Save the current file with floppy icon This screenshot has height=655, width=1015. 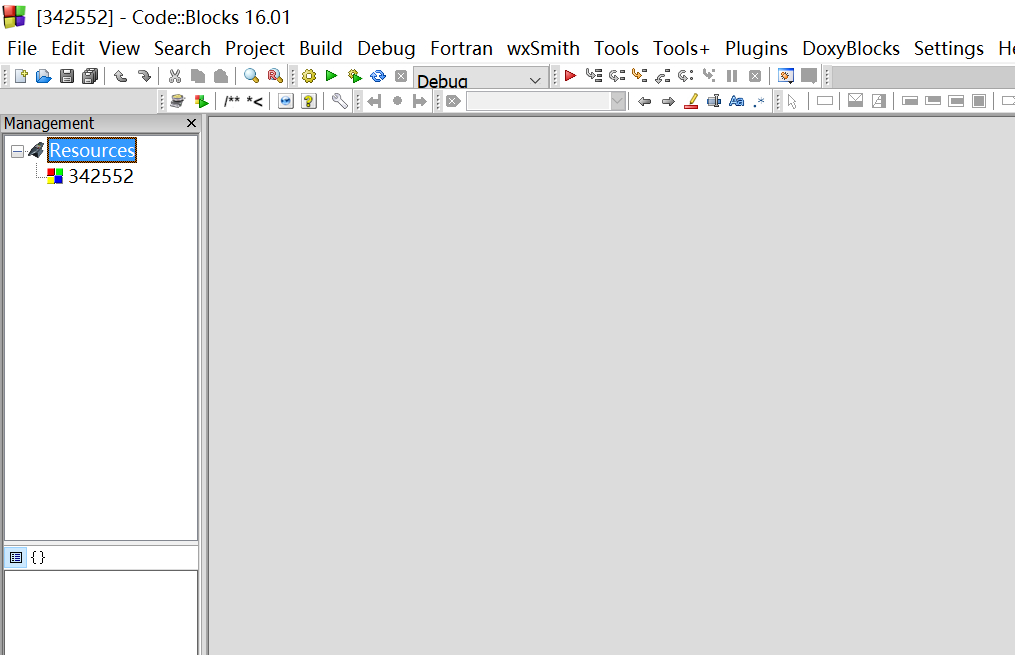(67, 76)
